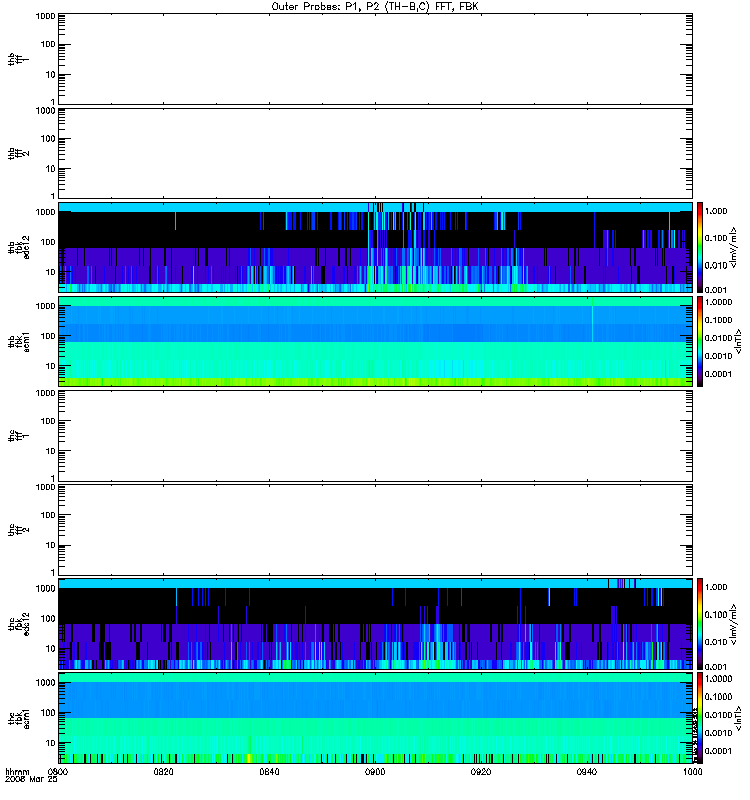Click the 0820 time axis label
This screenshot has width=750, height=800.
164,772
